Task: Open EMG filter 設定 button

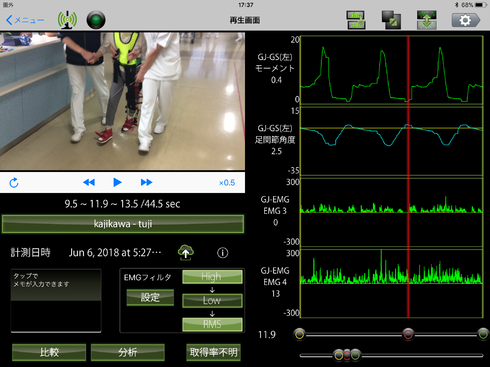Action: (150, 297)
